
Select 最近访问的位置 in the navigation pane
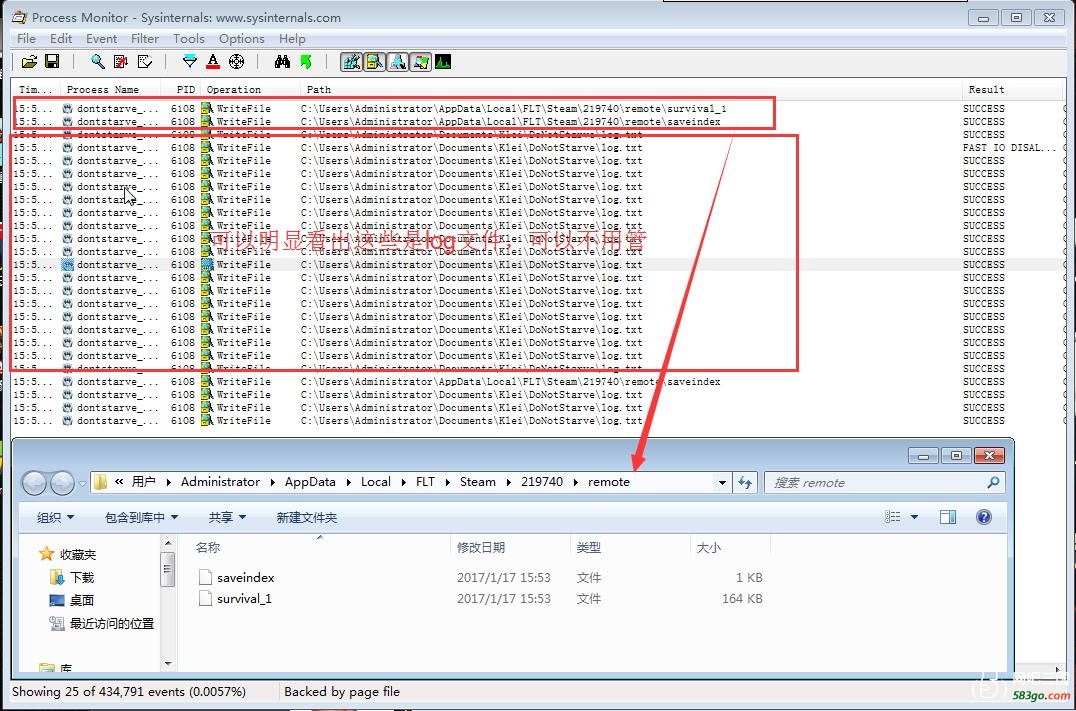point(102,624)
